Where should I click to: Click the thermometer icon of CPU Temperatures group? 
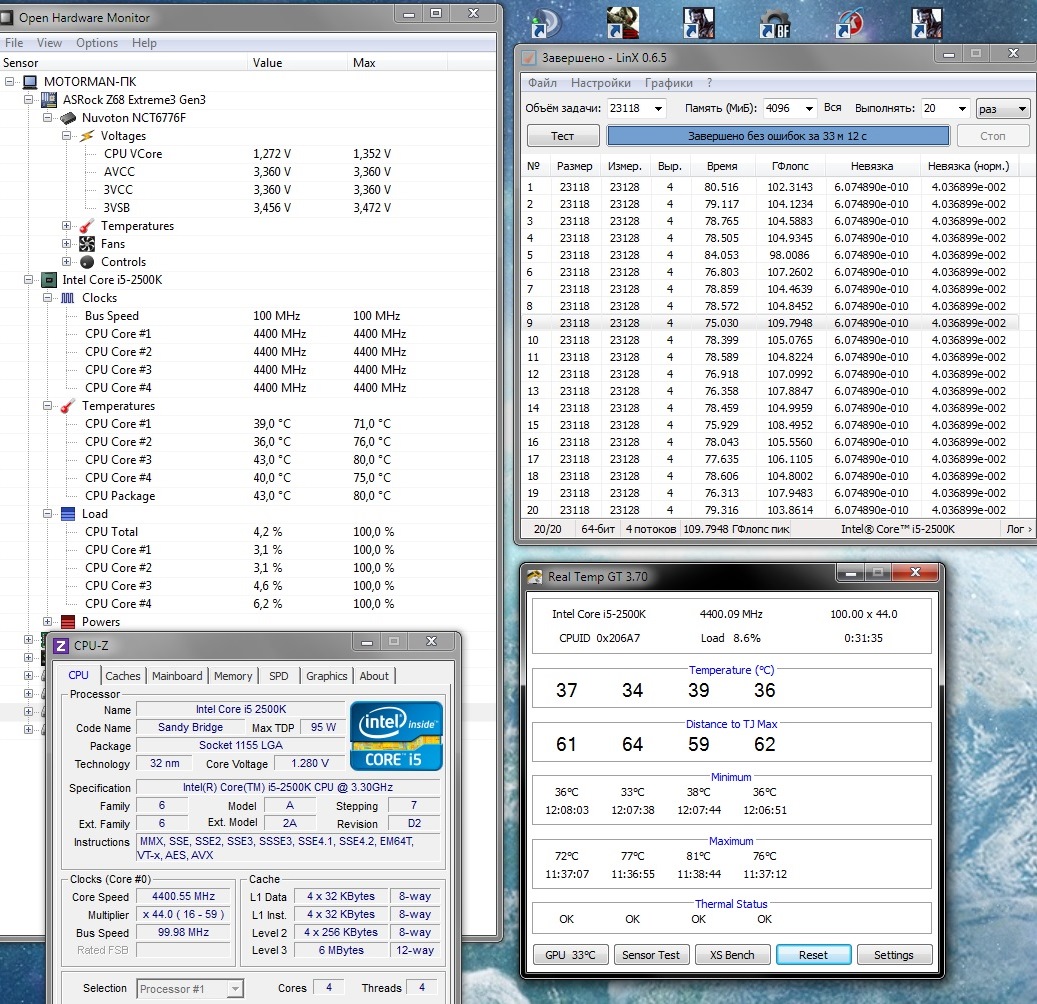click(67, 406)
